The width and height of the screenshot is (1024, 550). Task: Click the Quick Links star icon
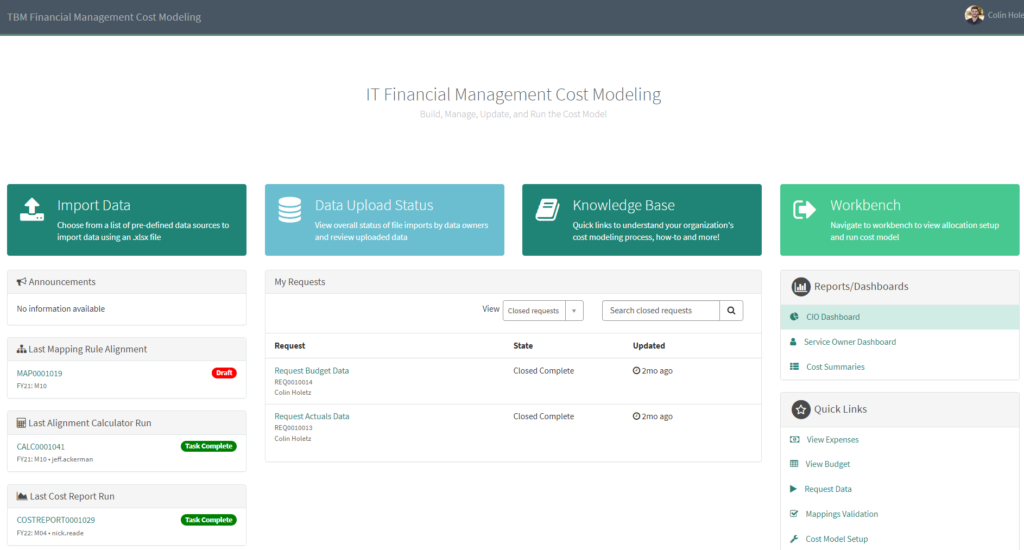tap(800, 409)
